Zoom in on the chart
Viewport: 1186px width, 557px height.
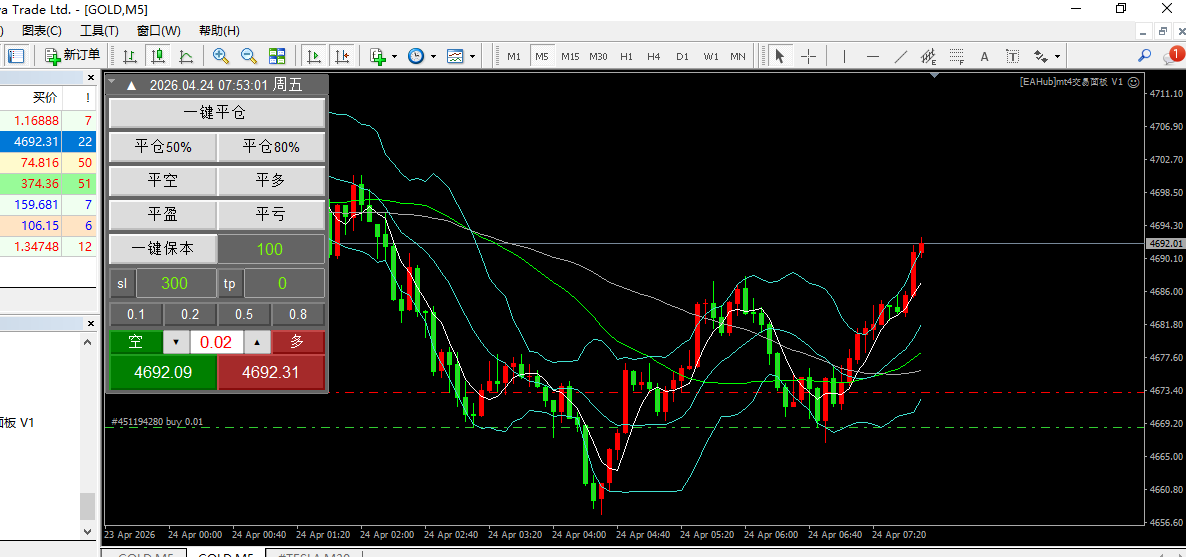(221, 55)
